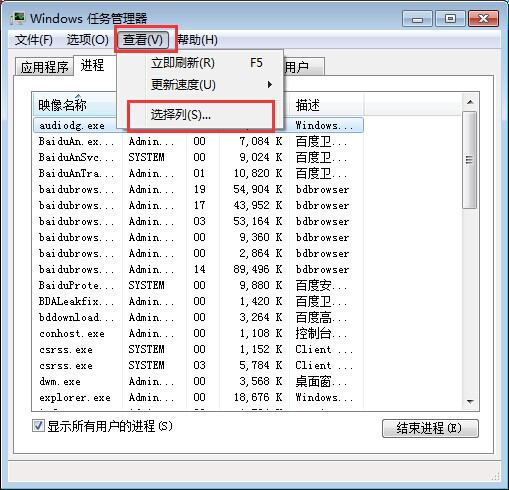This screenshot has width=509, height=490.
Task: Switch to the 用户 tab
Action: [303, 67]
